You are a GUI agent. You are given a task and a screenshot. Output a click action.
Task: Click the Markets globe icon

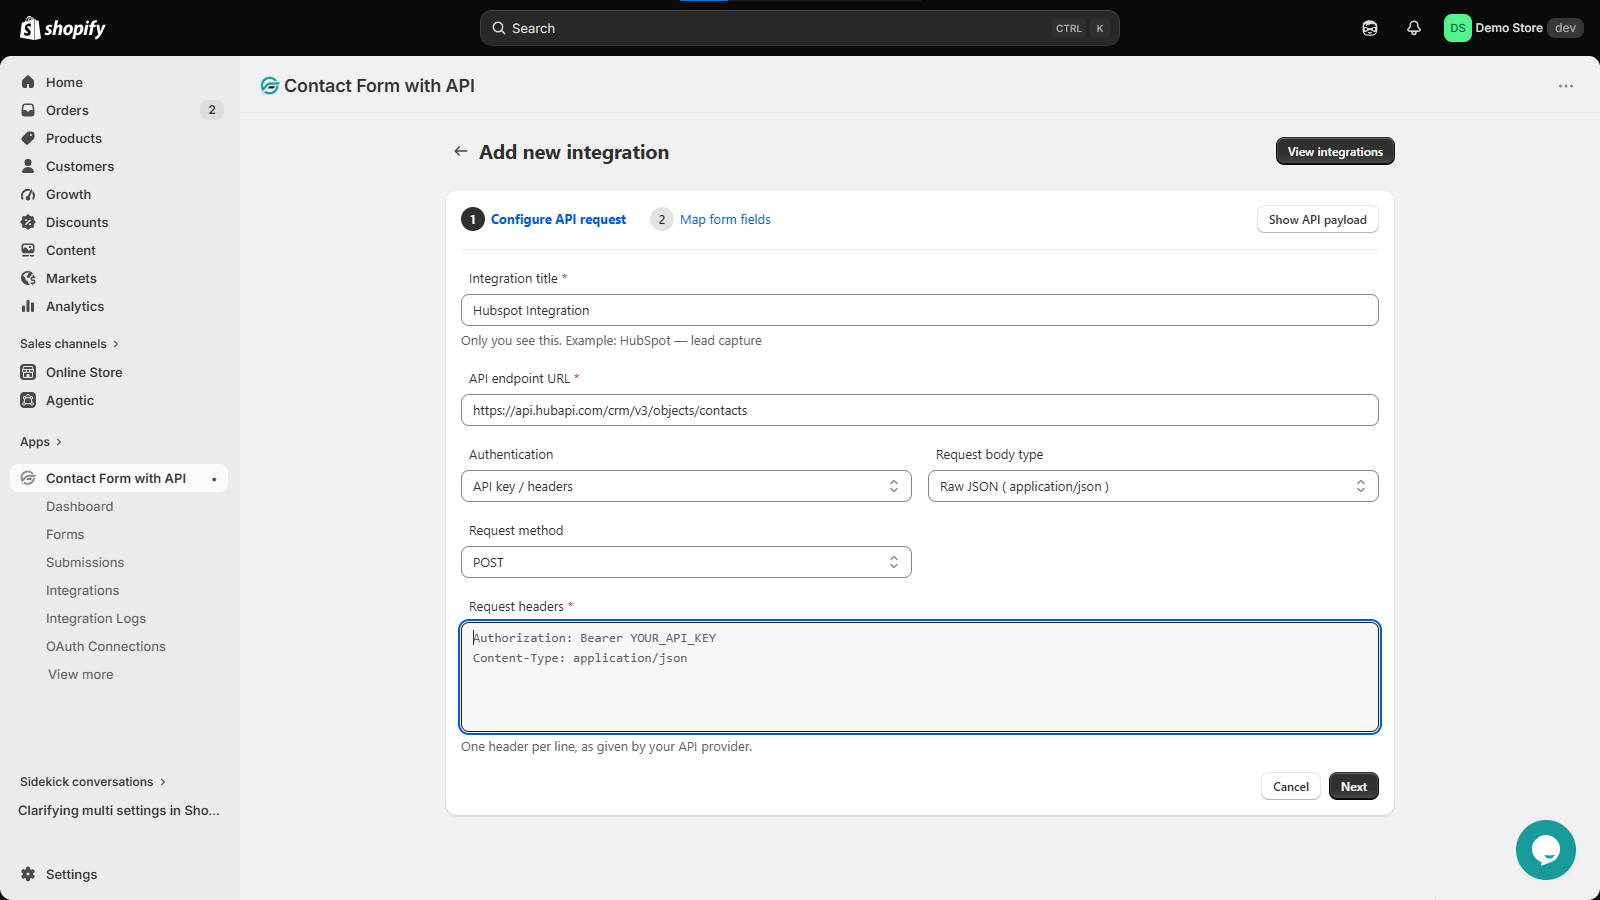28,278
